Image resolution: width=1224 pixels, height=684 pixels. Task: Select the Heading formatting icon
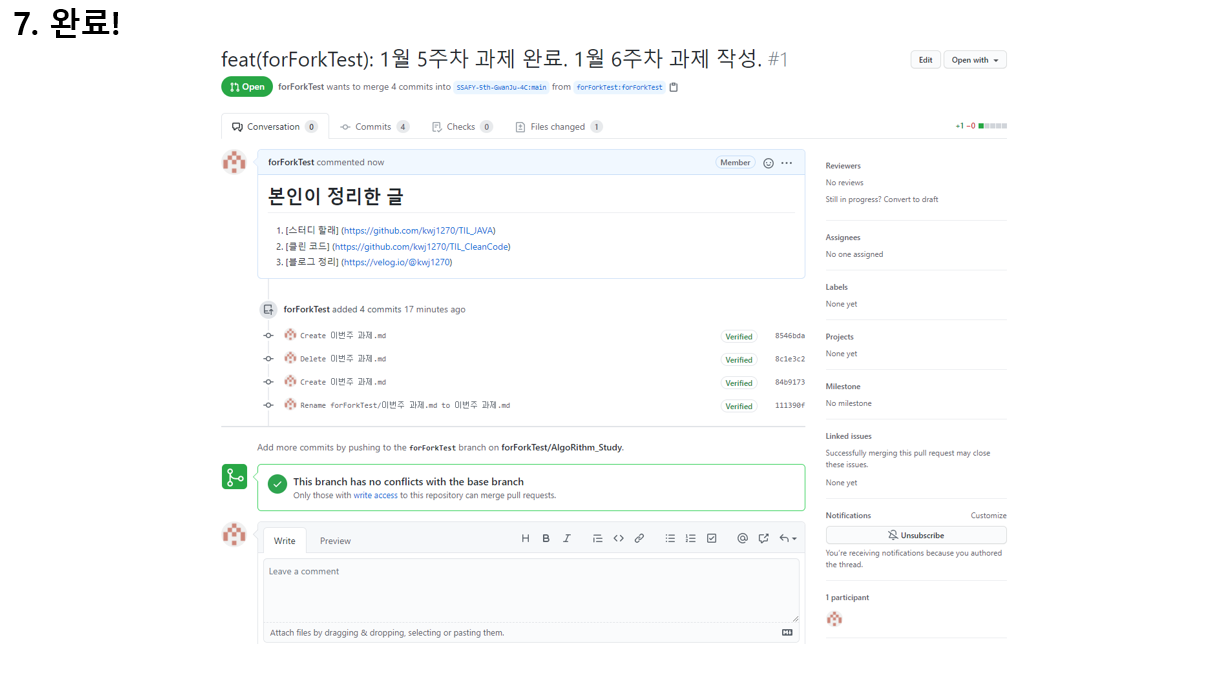point(525,538)
